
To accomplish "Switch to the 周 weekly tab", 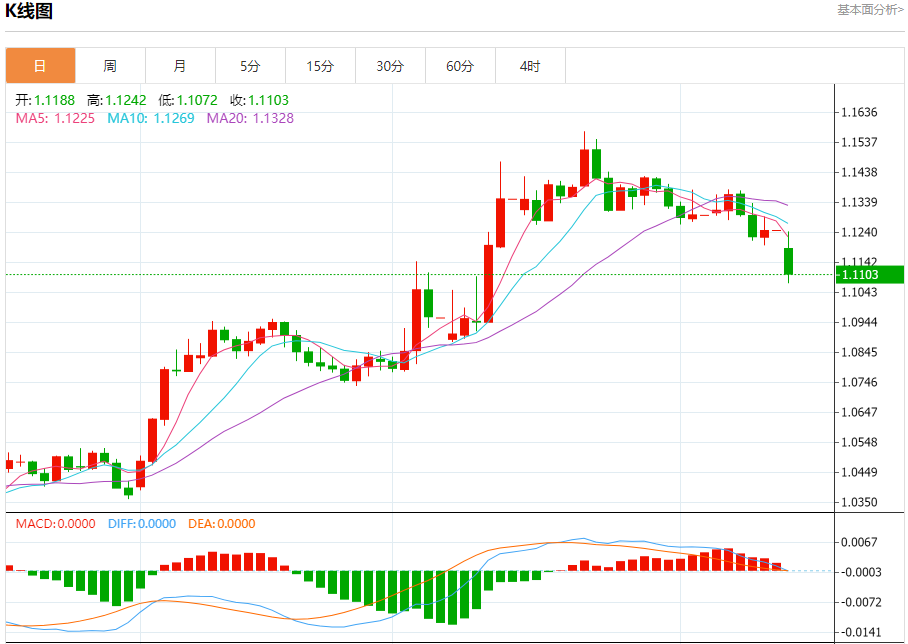I will click(110, 66).
